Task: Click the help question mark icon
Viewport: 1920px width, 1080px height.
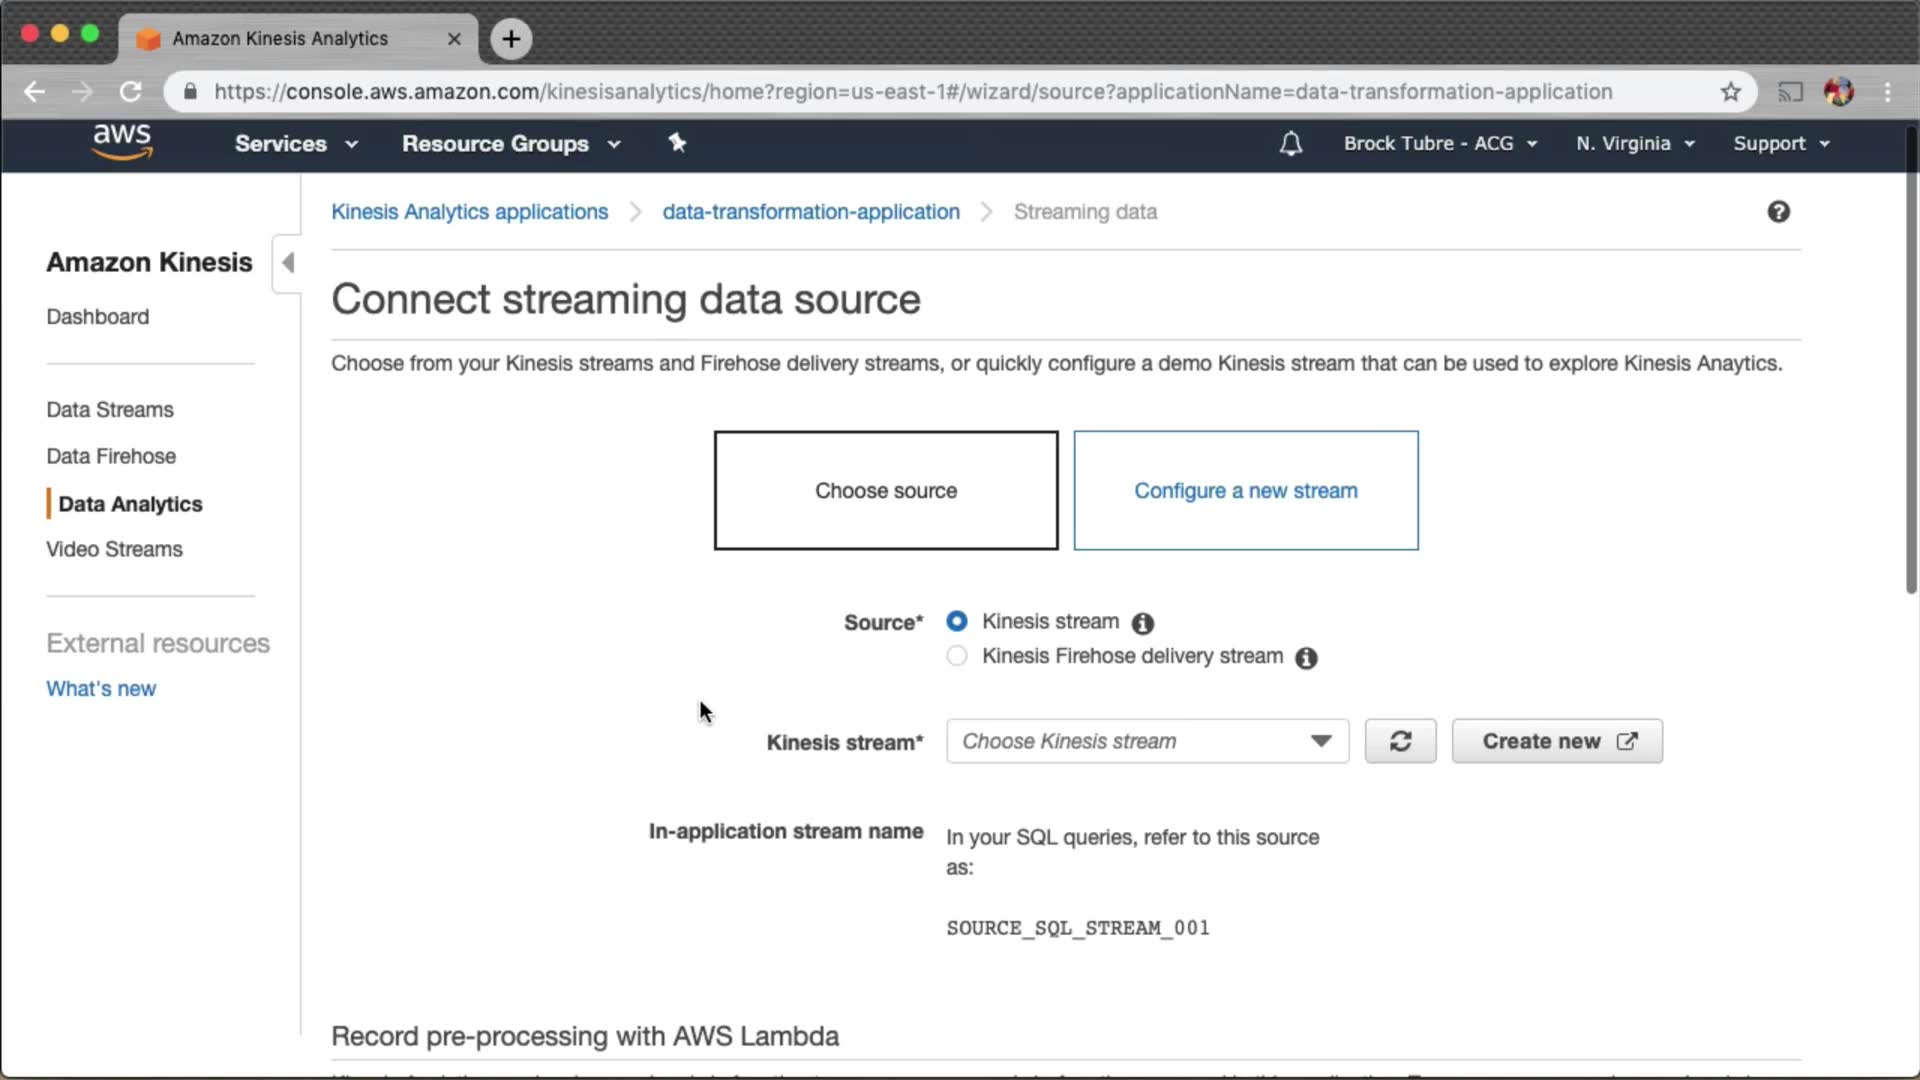Action: click(1778, 212)
